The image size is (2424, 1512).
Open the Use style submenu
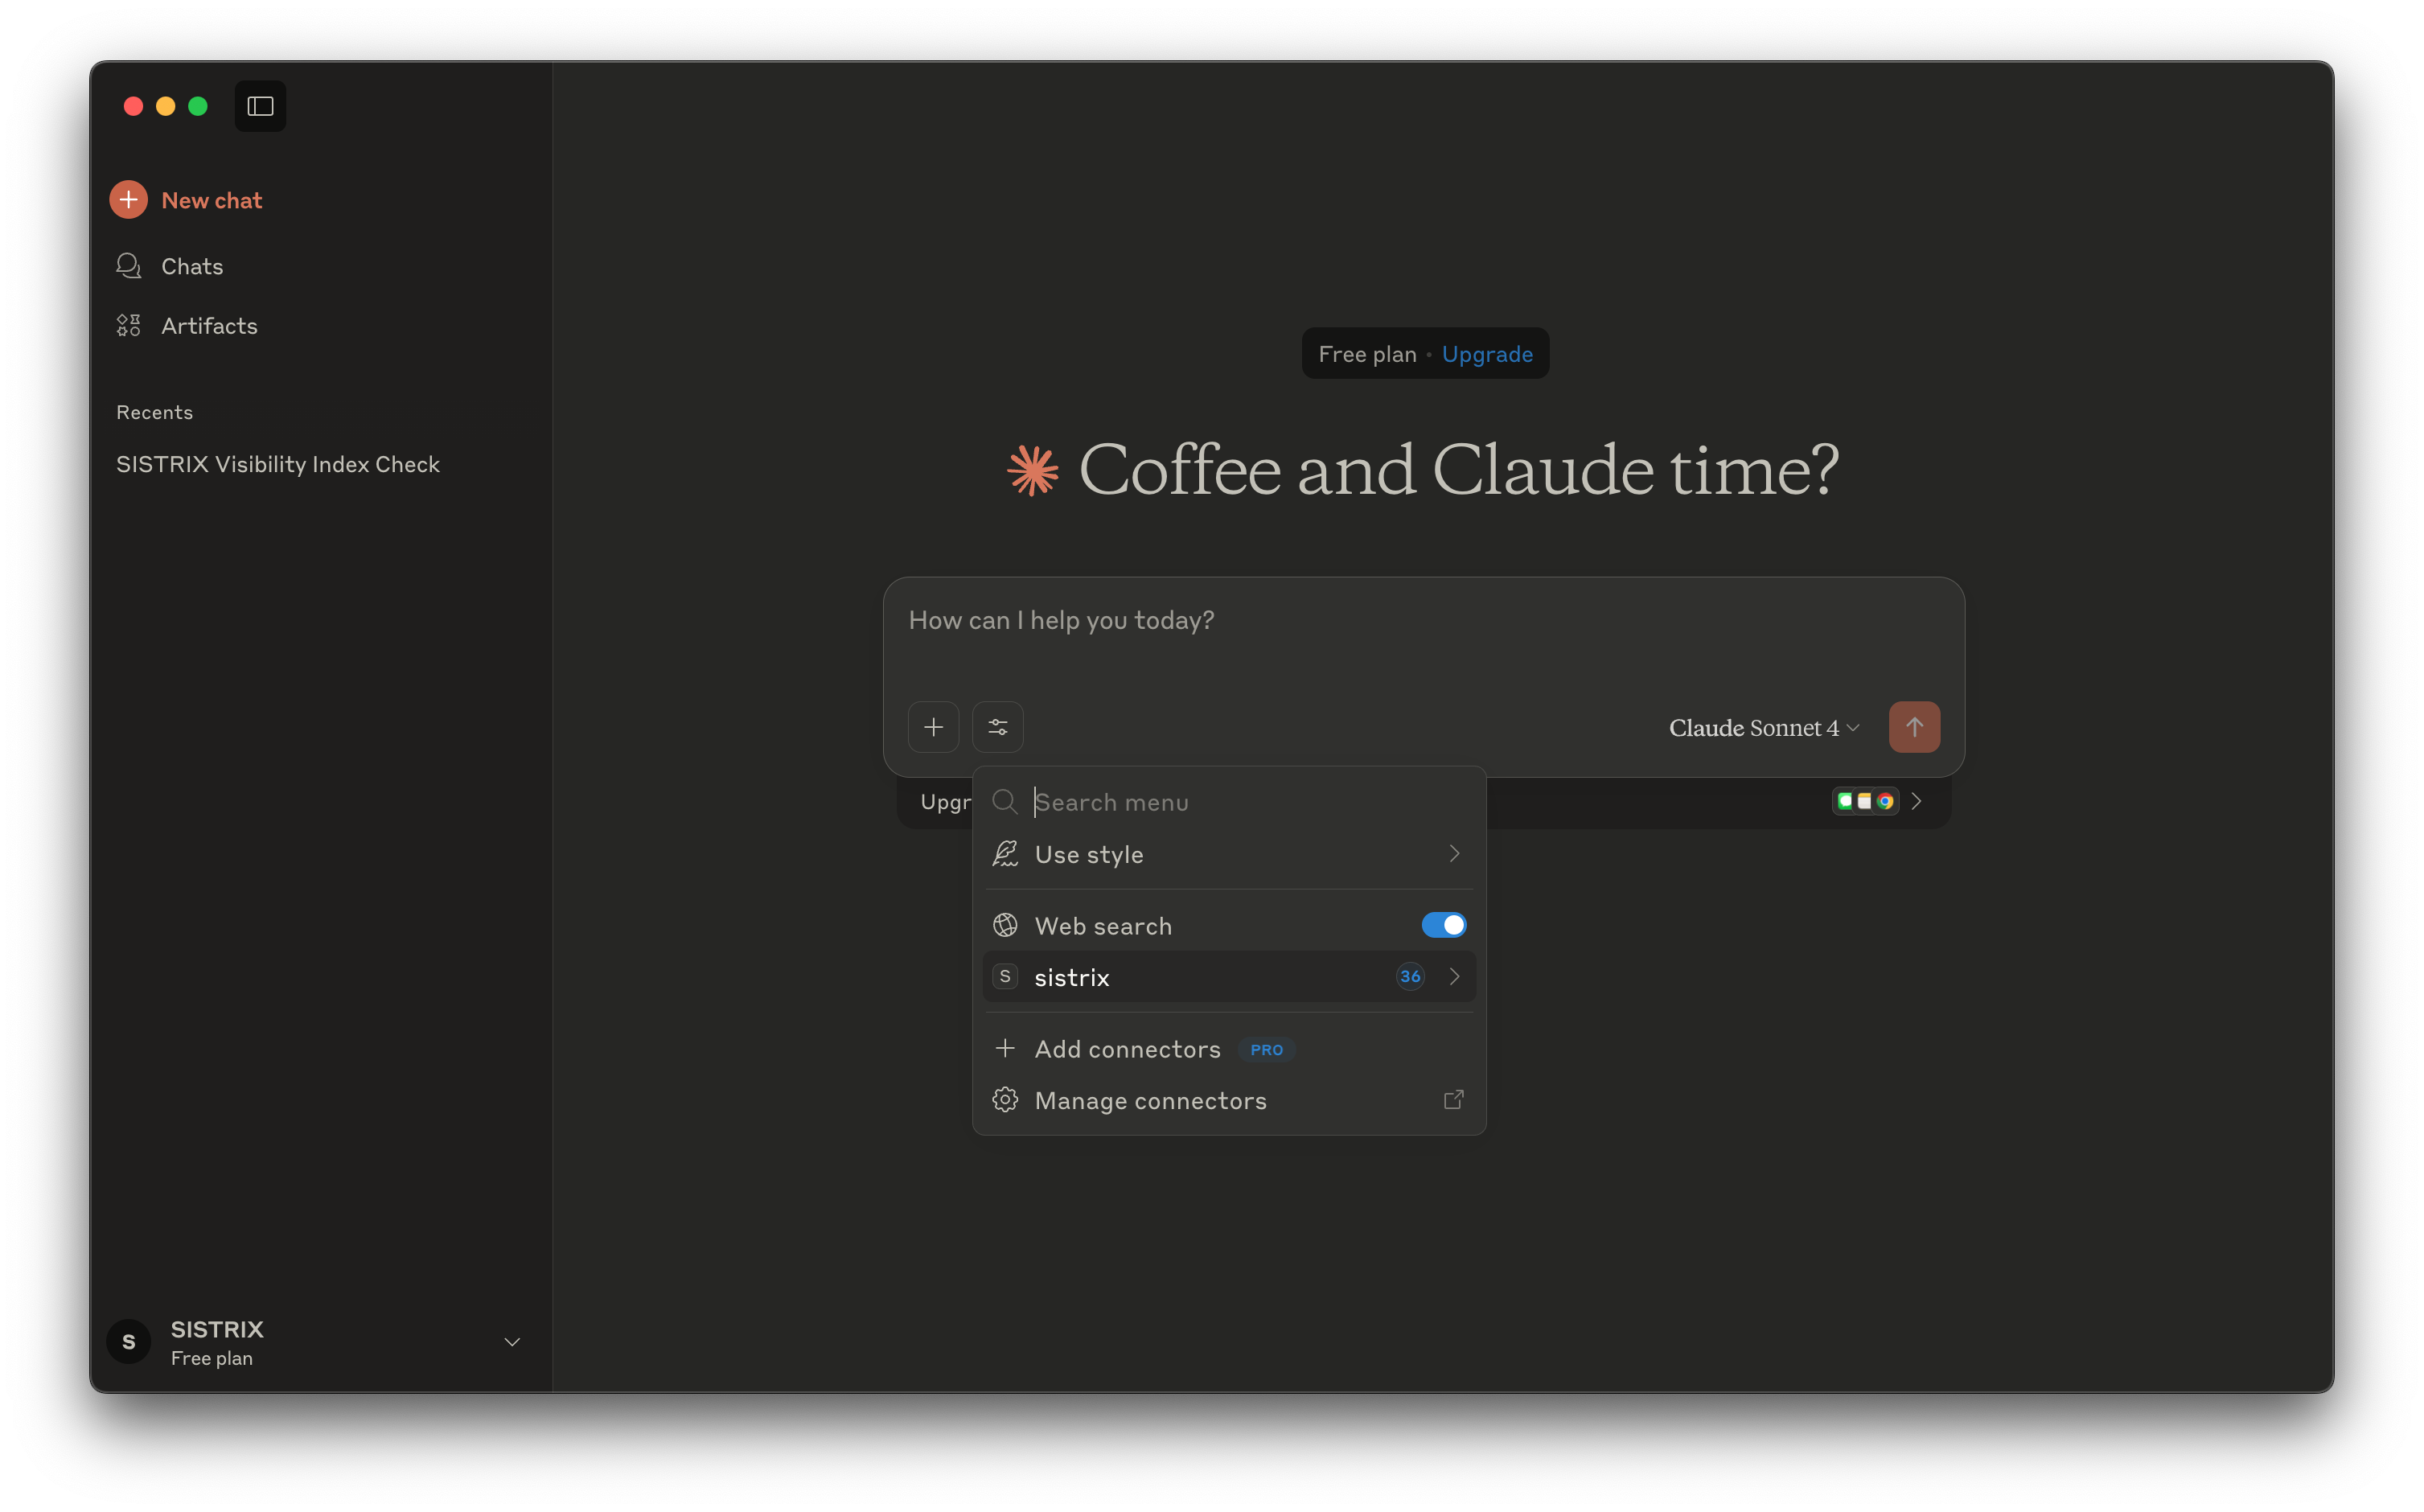(1228, 854)
